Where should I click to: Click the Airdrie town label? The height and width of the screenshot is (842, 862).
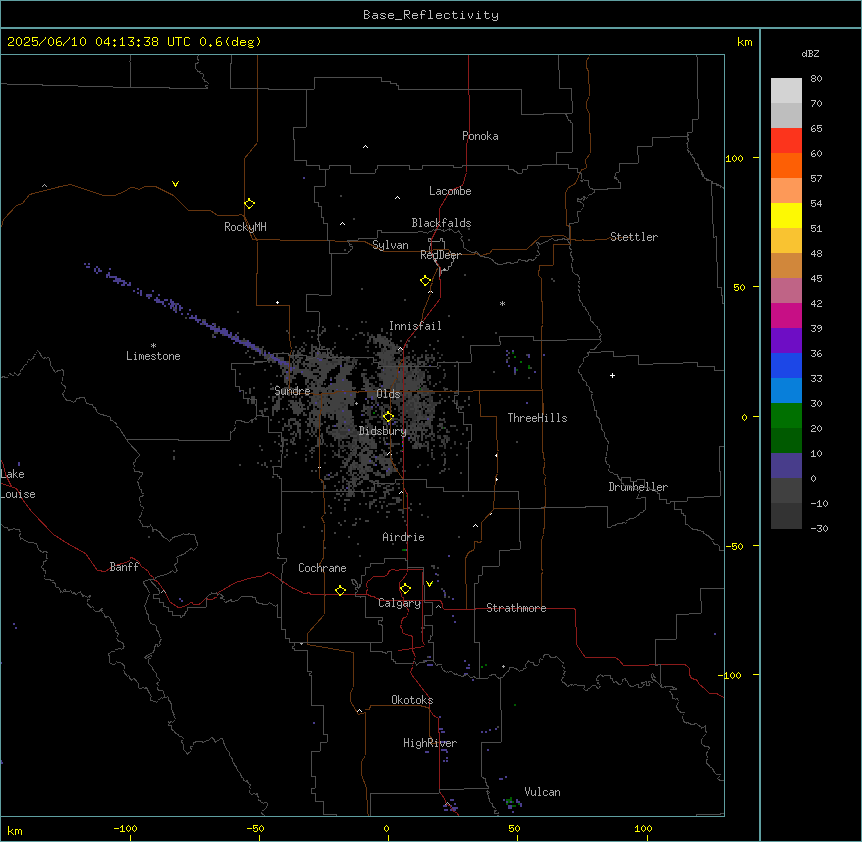coord(404,537)
